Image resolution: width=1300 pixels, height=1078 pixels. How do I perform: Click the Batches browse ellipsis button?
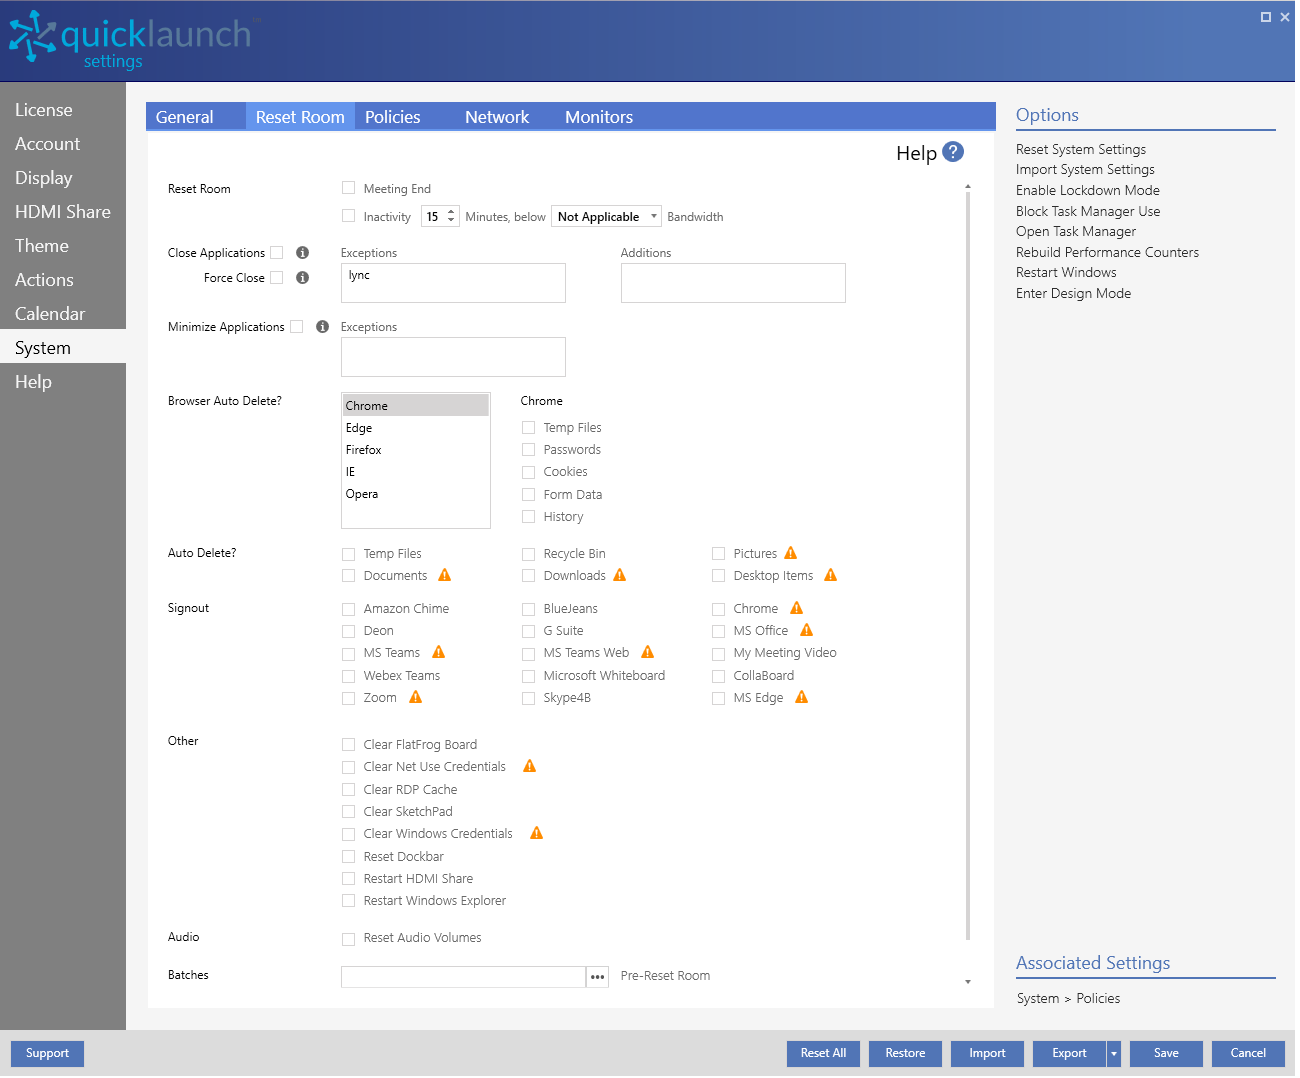point(598,977)
